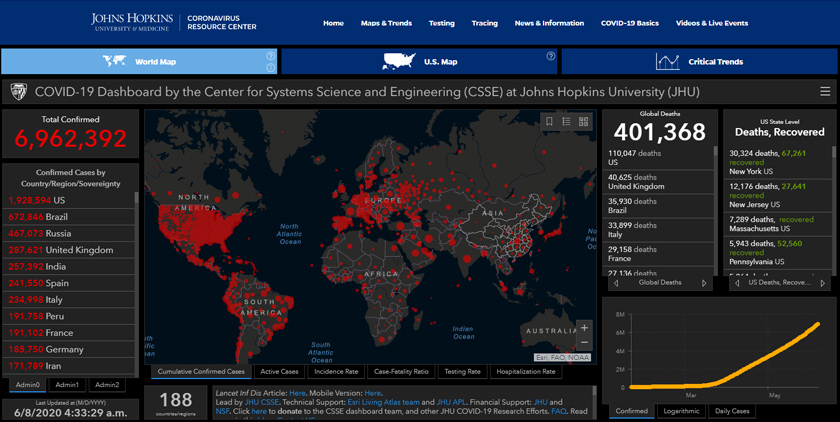Image resolution: width=840 pixels, height=422 pixels.
Task: Select India in confirmed cases list
Action: [x=69, y=267]
